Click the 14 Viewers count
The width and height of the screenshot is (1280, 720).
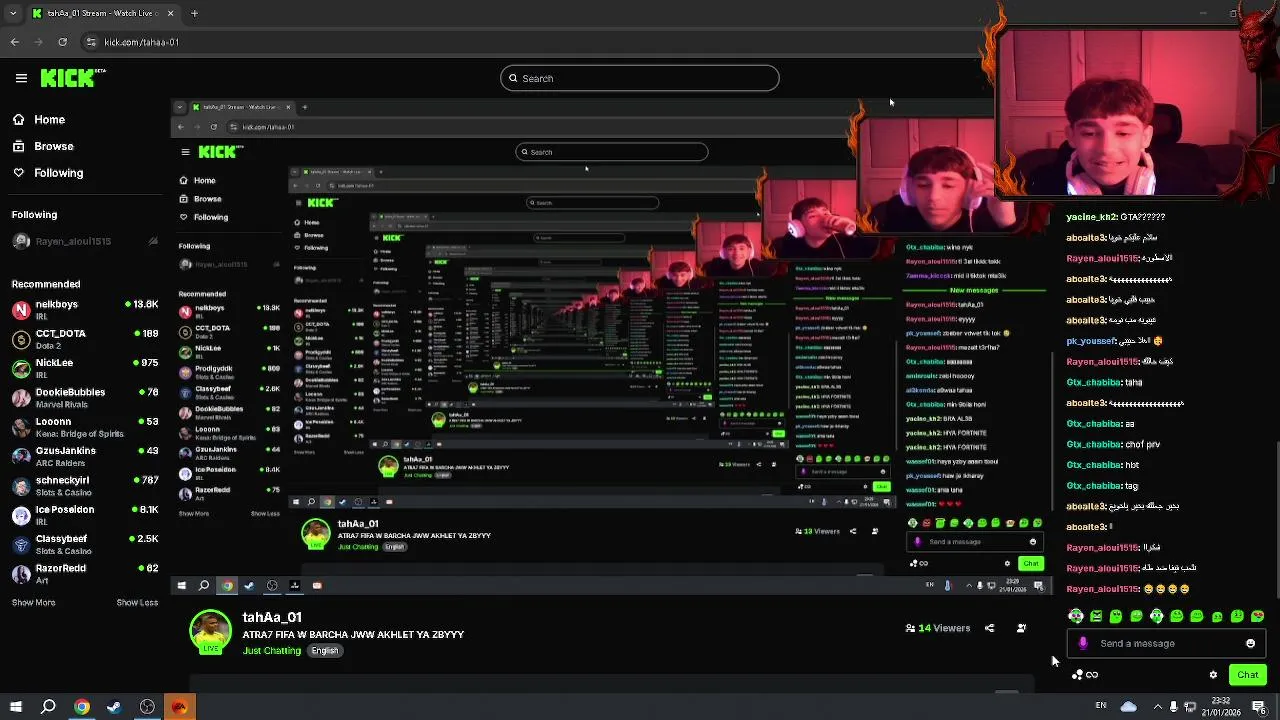(938, 628)
